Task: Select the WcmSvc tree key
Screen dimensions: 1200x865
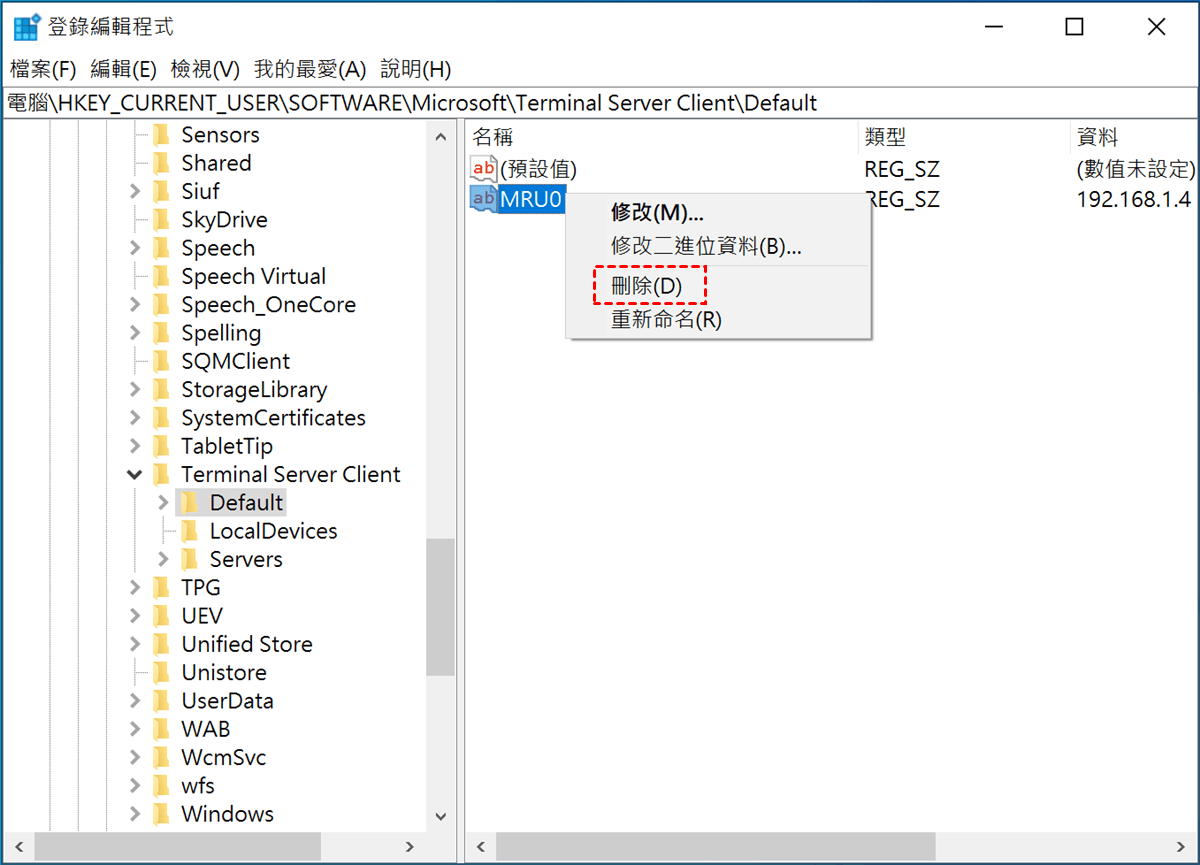Action: click(x=223, y=758)
